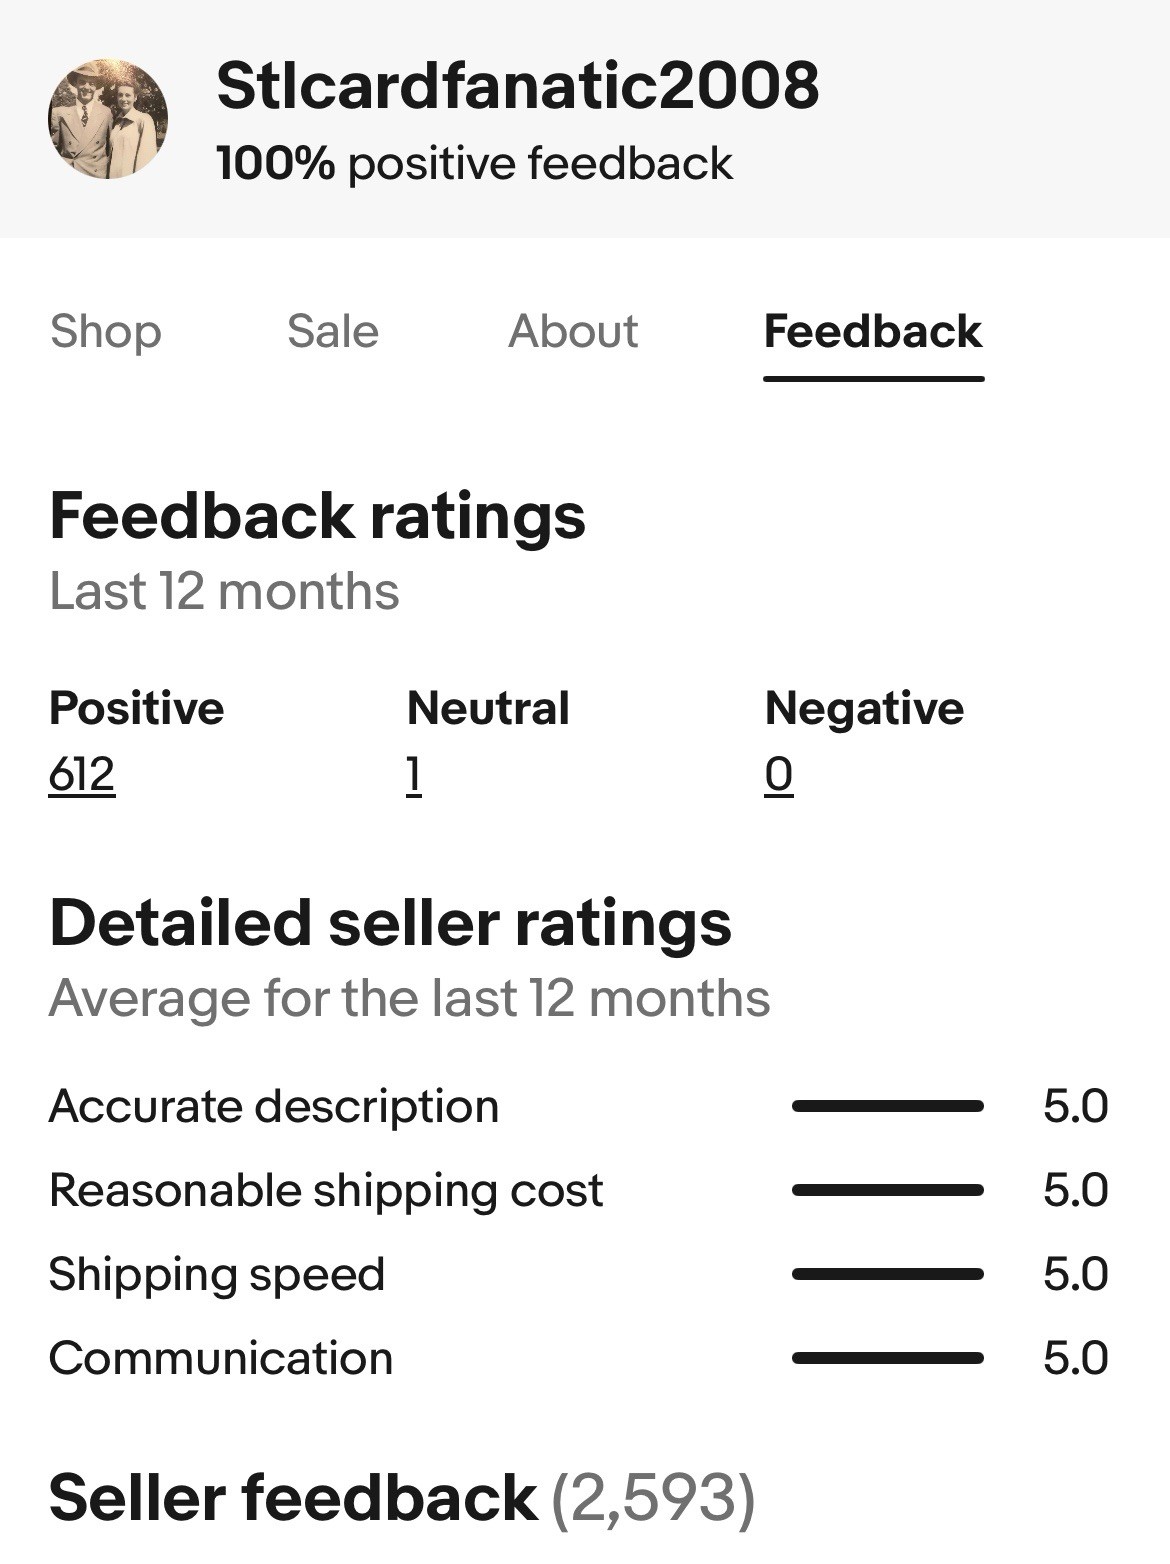The image size is (1170, 1564).
Task: Click the Accurate description rating bar
Action: click(x=887, y=1106)
